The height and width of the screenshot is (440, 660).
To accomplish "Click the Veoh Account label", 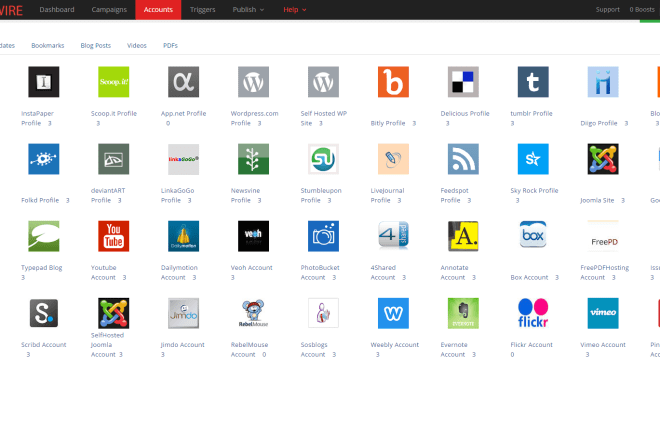I will (x=251, y=267).
